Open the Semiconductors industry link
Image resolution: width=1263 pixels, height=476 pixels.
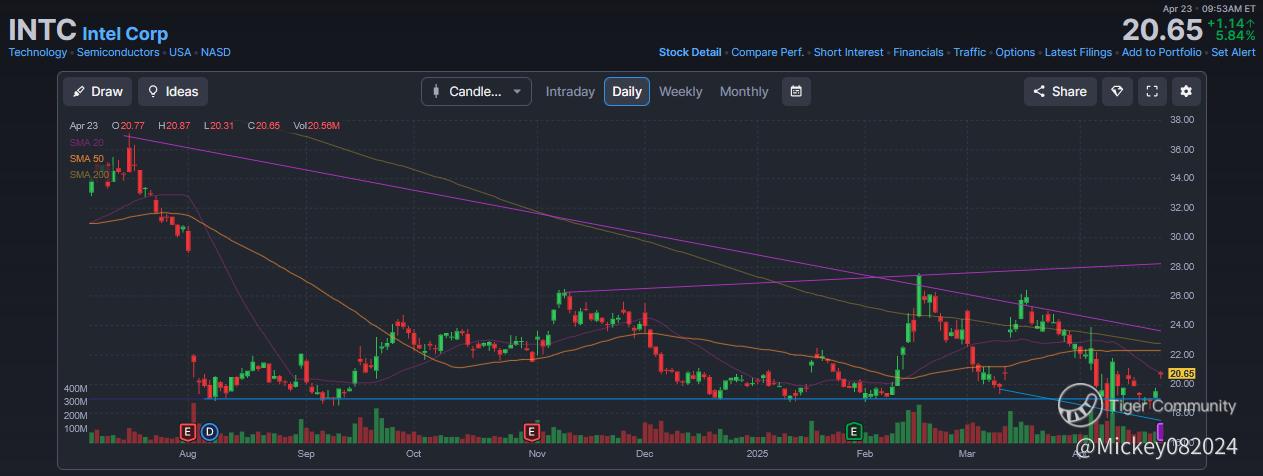(x=118, y=52)
